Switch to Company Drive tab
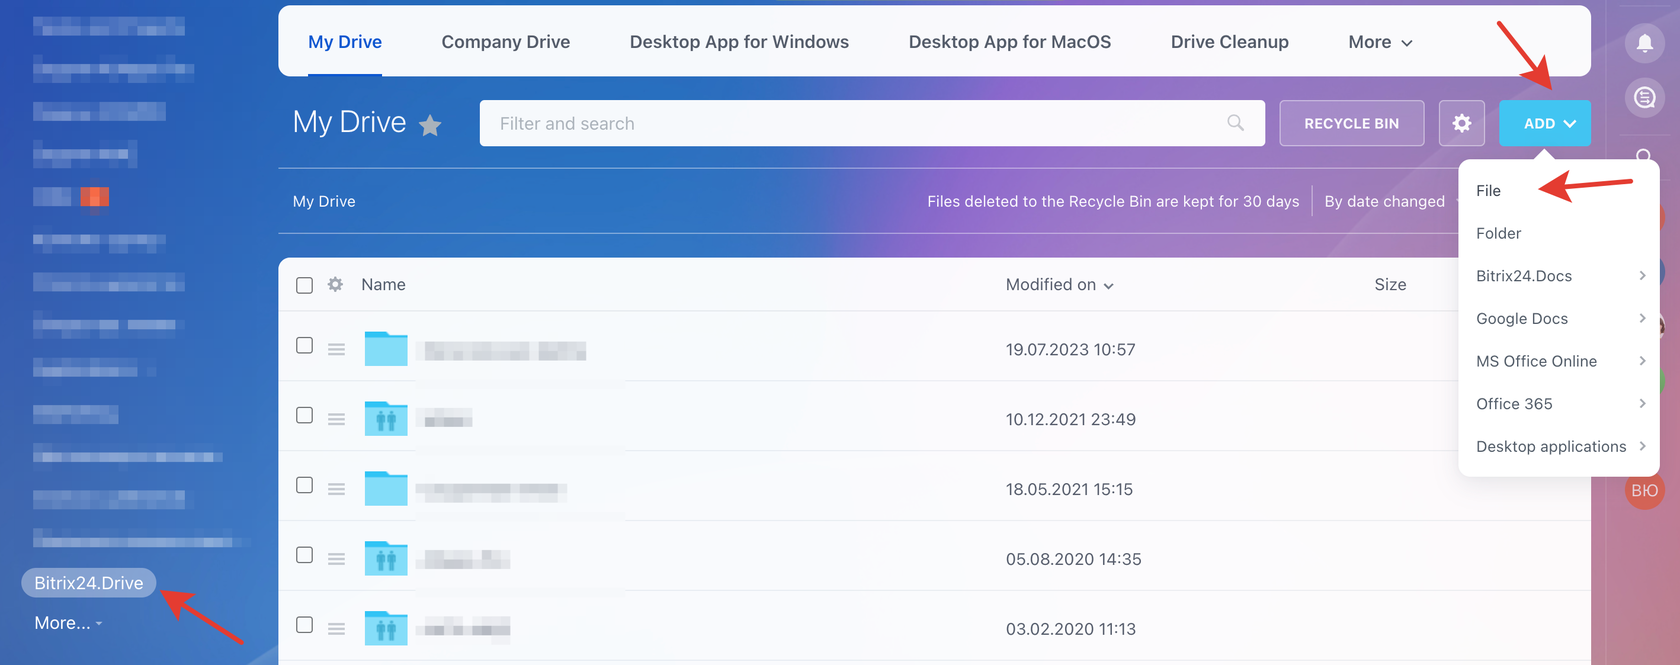This screenshot has height=665, width=1680. (506, 42)
